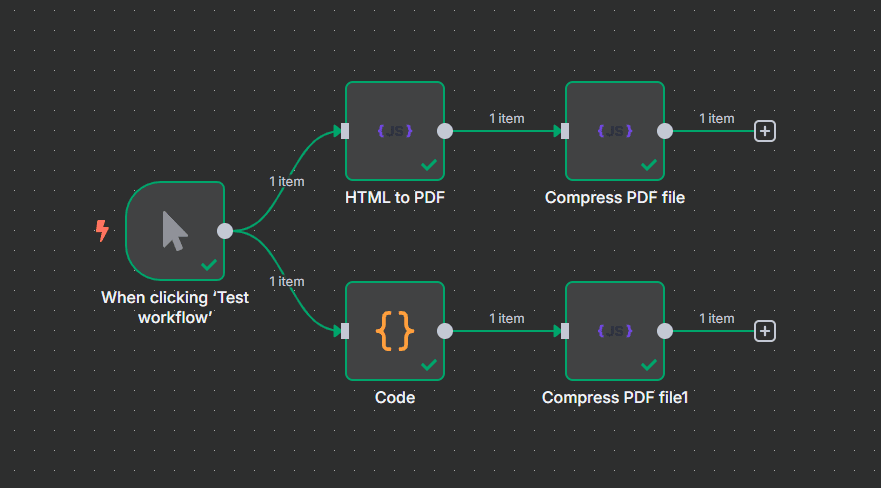881x488 pixels.
Task: Click '1 item' label between HTML to PDF and Compress PDF file
Action: point(506,118)
